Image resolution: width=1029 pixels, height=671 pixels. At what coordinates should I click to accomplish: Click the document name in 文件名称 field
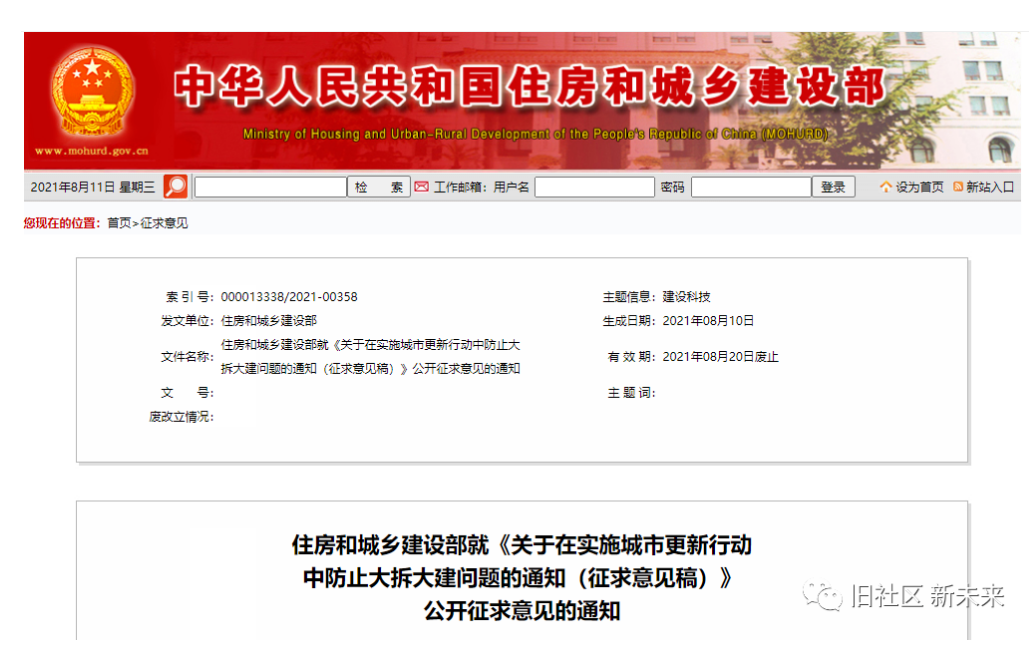370,356
